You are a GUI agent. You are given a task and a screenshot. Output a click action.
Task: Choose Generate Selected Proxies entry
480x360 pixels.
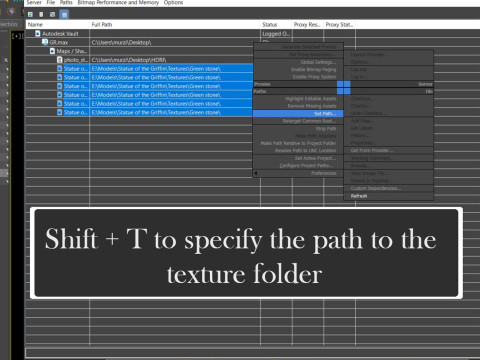[309, 47]
